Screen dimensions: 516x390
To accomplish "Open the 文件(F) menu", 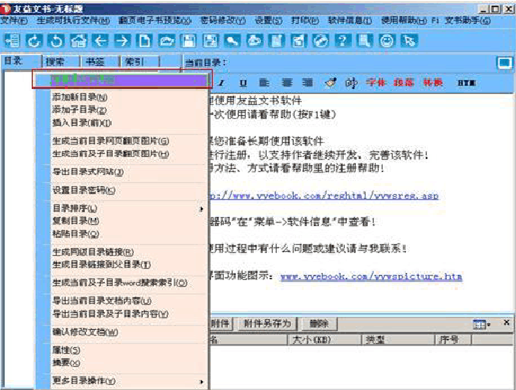I will [14, 21].
